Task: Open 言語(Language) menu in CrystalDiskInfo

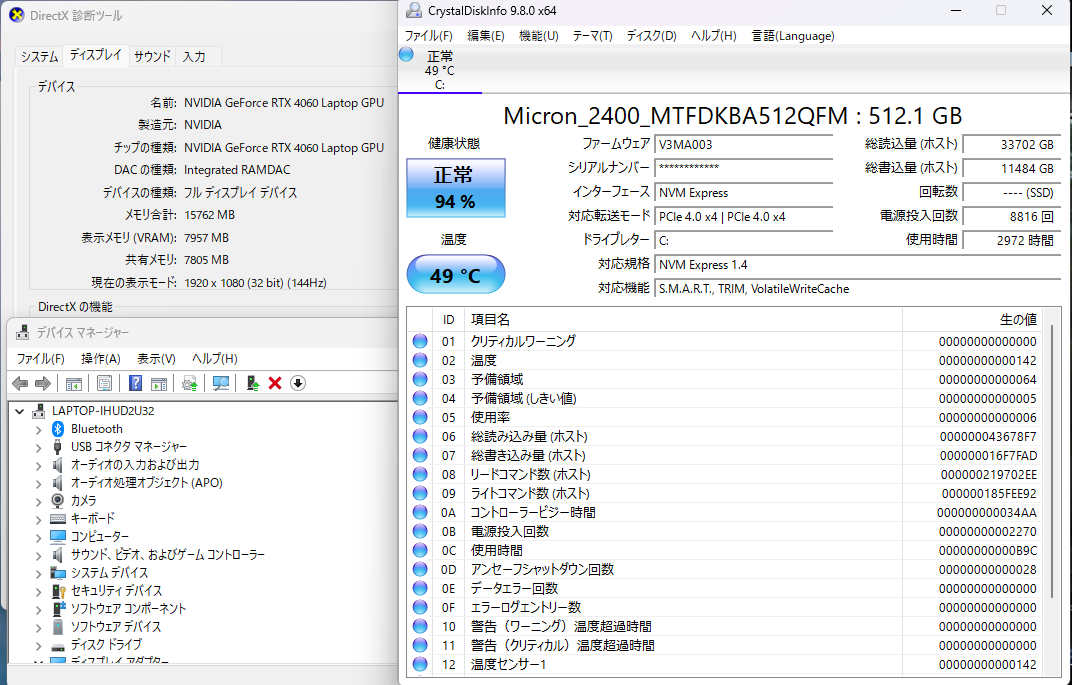Action: 793,36
